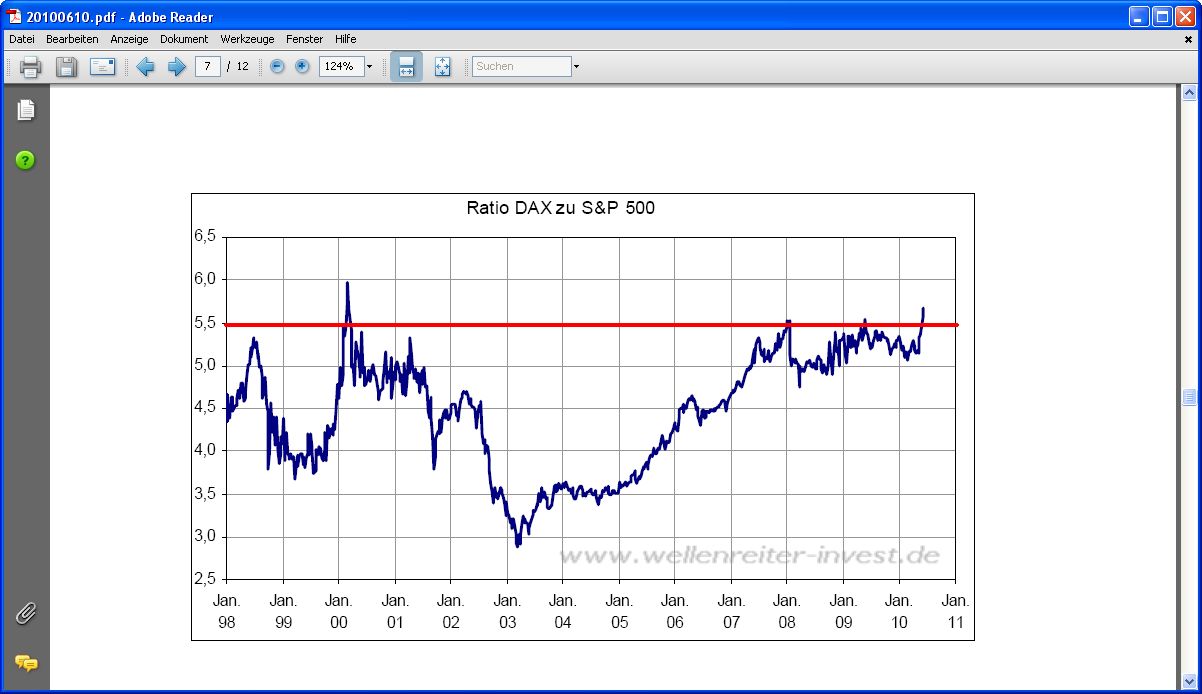Viewport: 1202px width, 694px height.
Task: Click x-axis label 'Jan. 11'
Action: tap(956, 611)
